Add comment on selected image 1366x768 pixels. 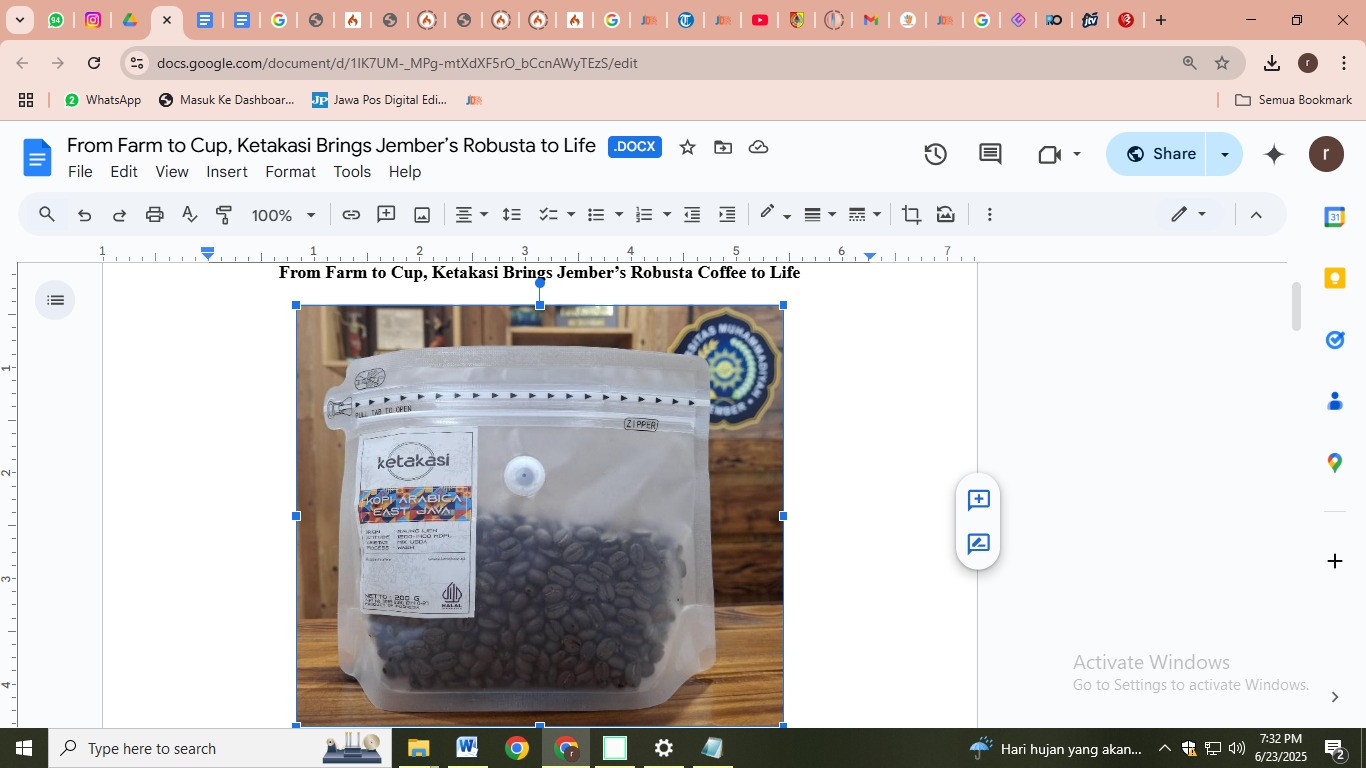(x=978, y=500)
